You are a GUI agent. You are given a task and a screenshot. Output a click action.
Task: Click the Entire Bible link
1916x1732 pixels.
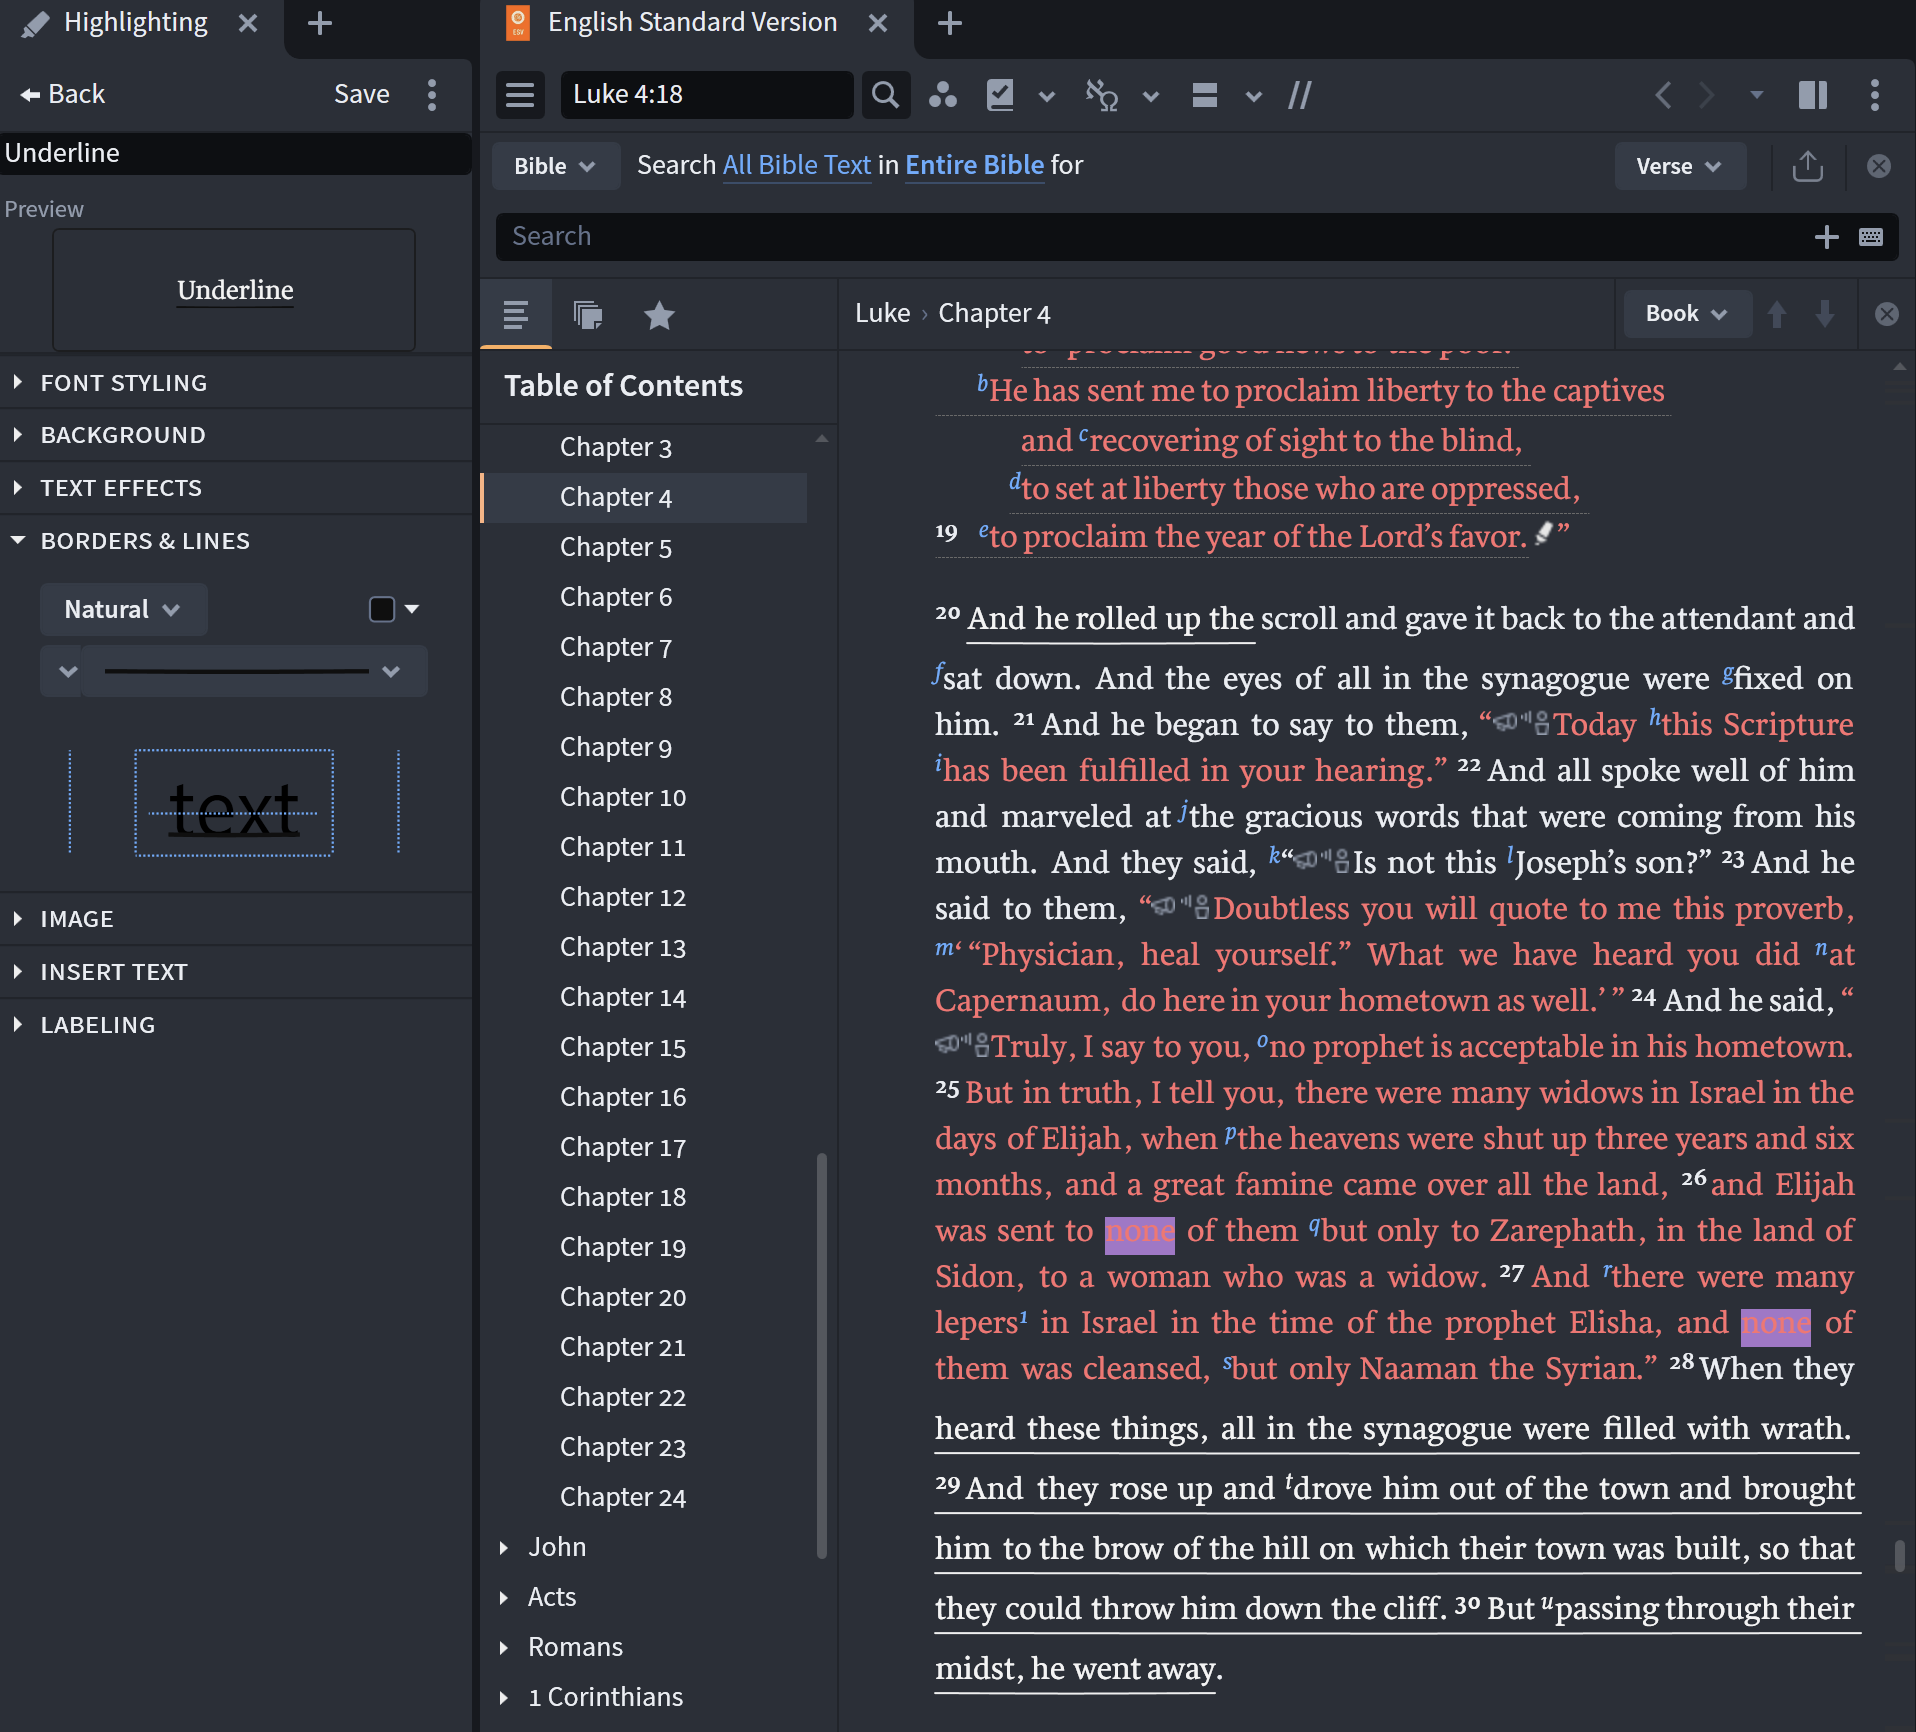pos(974,165)
